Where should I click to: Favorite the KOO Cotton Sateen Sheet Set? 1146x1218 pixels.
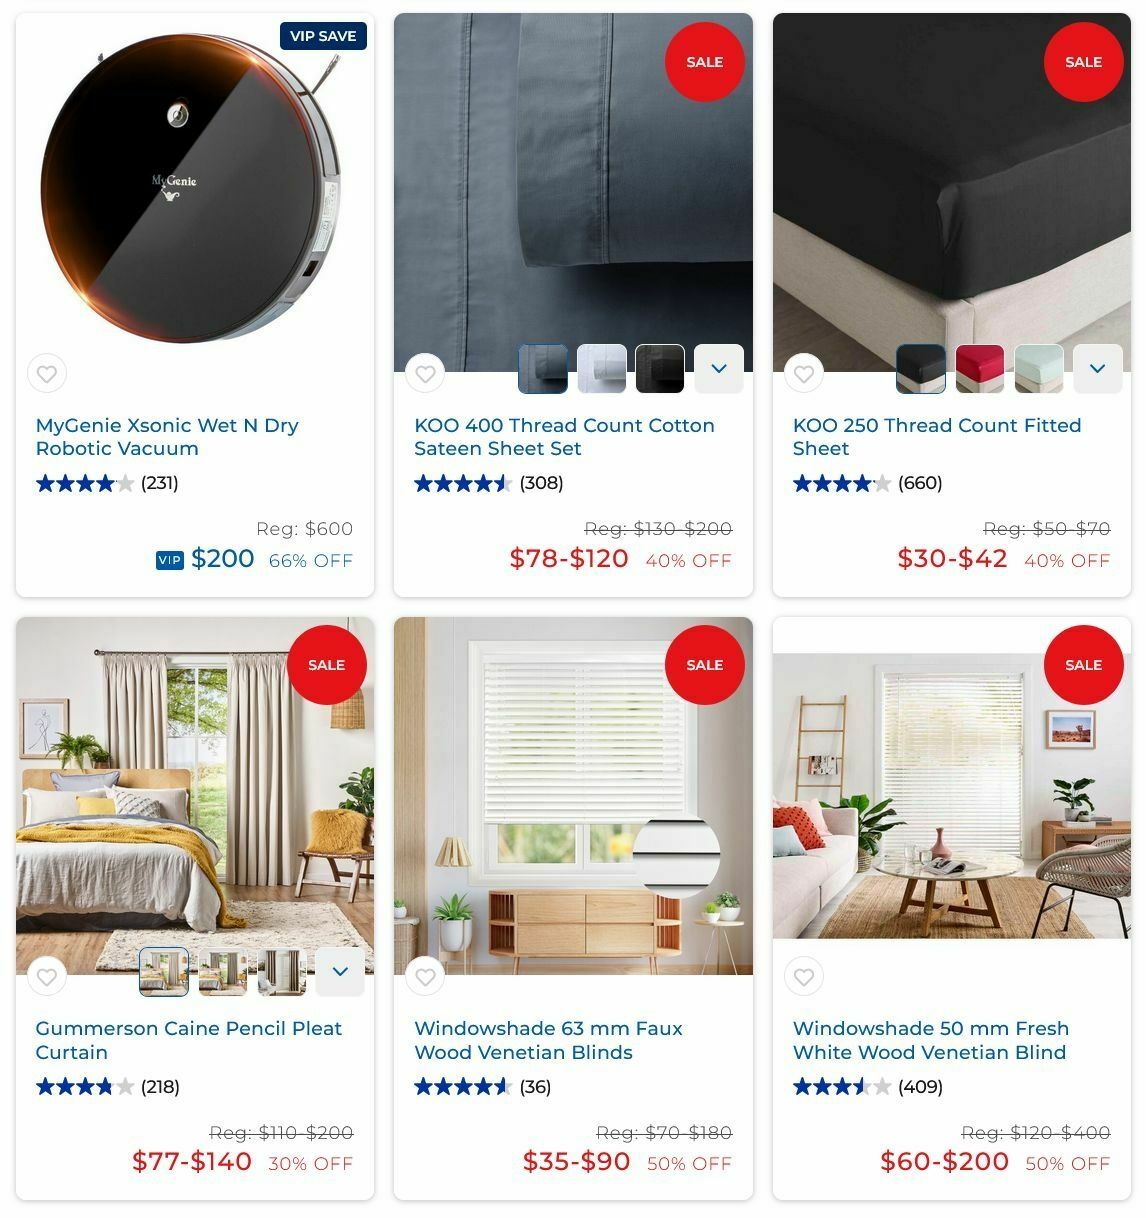(x=425, y=374)
